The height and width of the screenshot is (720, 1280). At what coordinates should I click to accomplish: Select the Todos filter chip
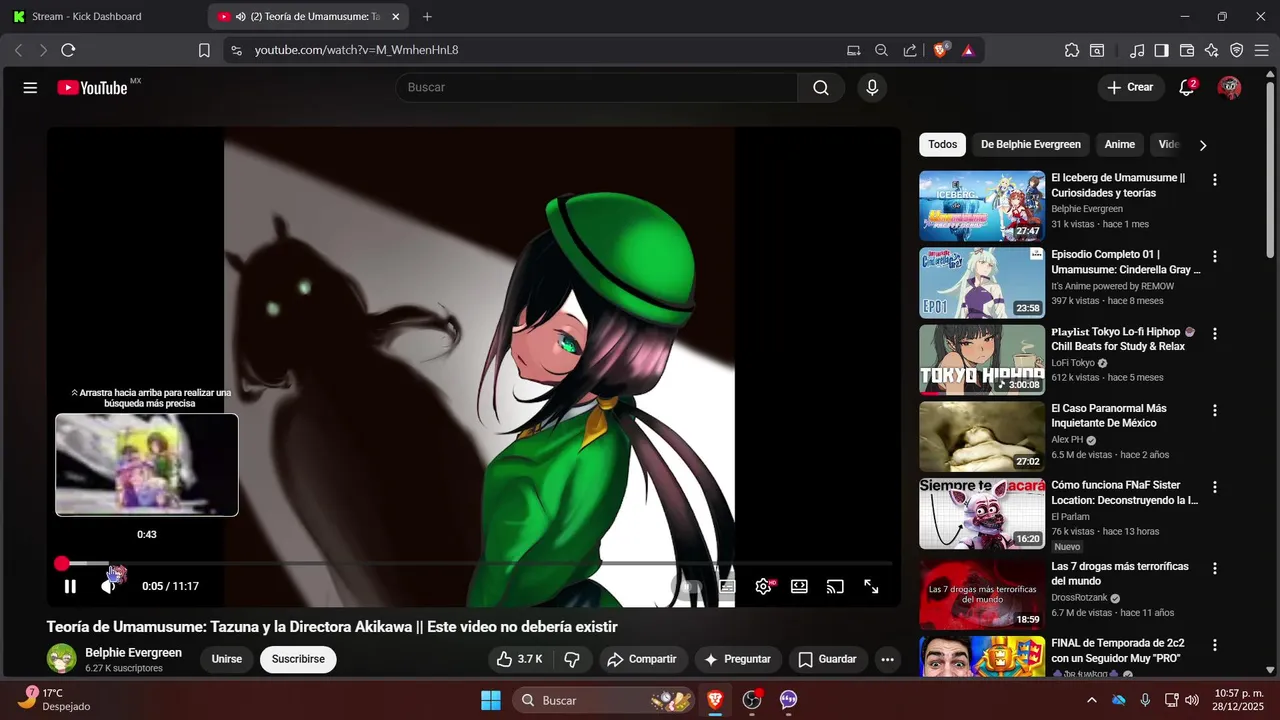click(x=942, y=145)
